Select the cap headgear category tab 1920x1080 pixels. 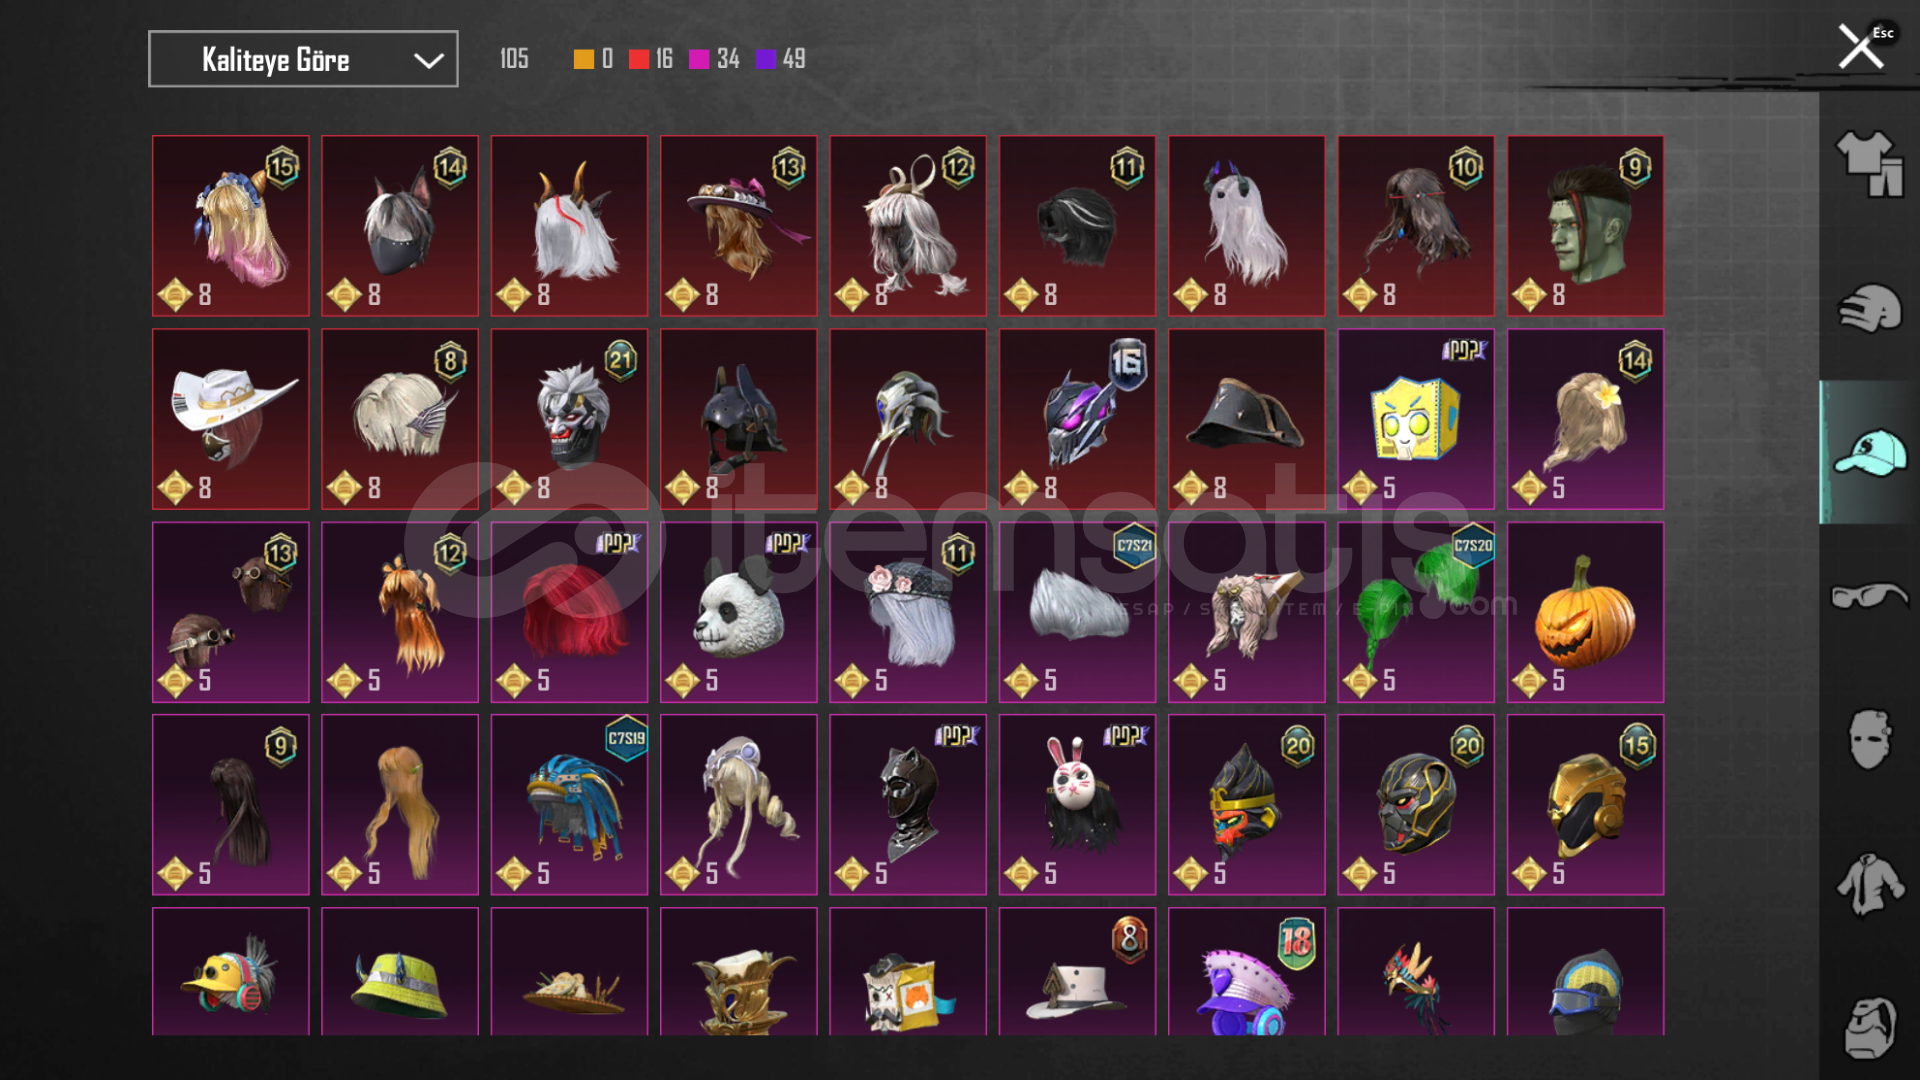coord(1869,452)
